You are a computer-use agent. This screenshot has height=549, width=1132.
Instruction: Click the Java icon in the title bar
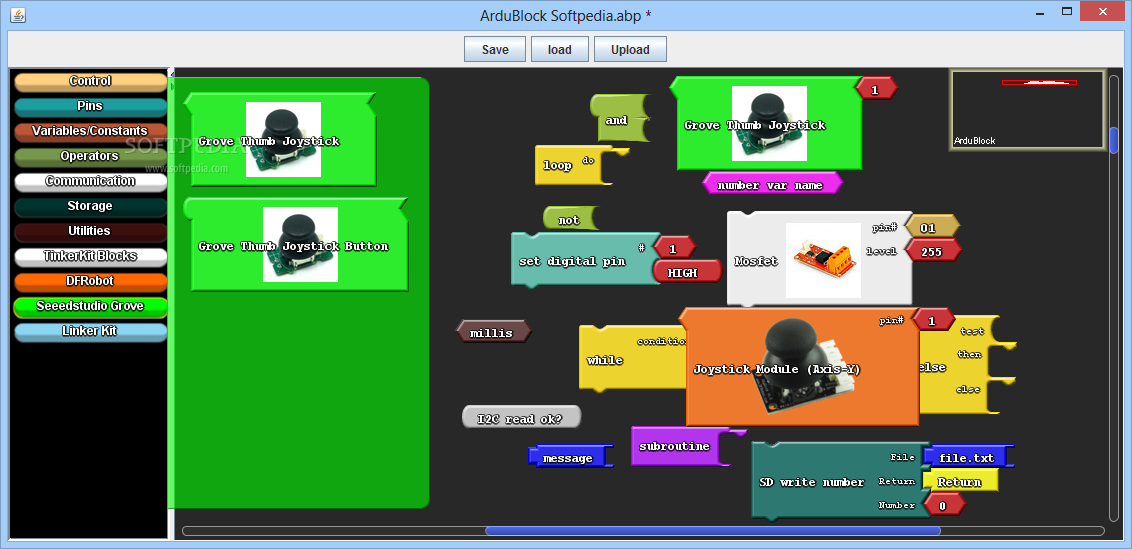pyautogui.click(x=19, y=14)
